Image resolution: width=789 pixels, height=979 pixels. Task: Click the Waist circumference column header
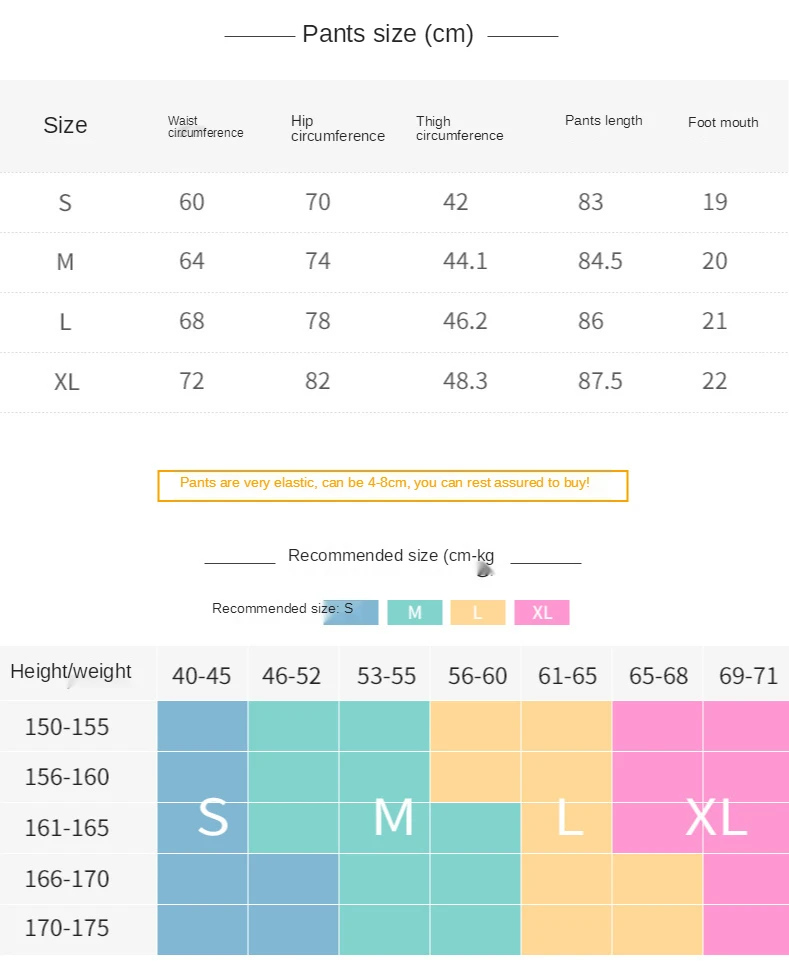coord(205,127)
